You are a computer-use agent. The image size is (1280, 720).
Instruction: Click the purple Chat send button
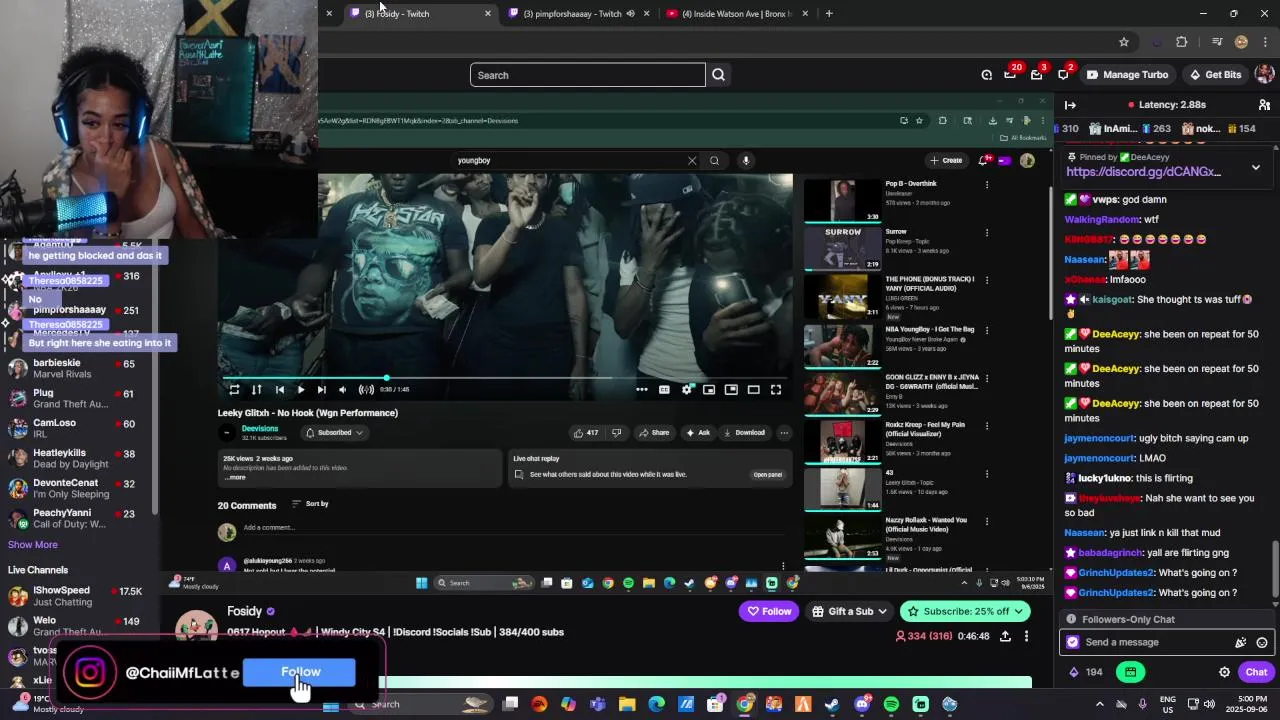point(1256,672)
